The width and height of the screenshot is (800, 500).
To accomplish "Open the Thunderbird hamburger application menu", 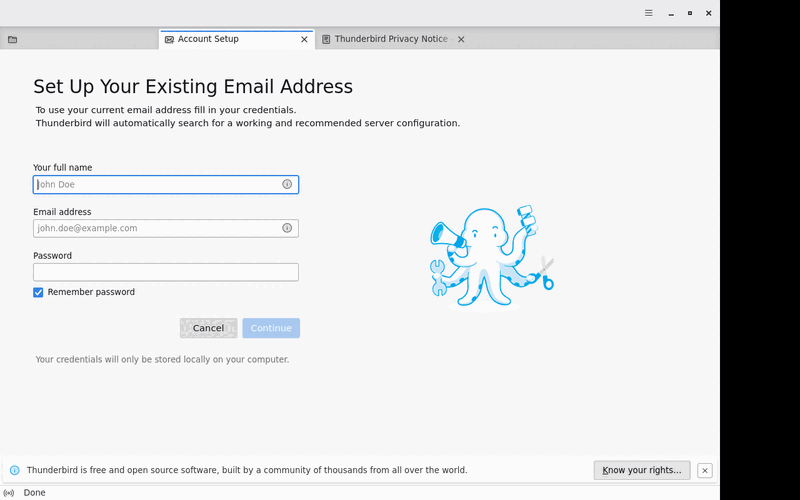I will pyautogui.click(x=648, y=13).
